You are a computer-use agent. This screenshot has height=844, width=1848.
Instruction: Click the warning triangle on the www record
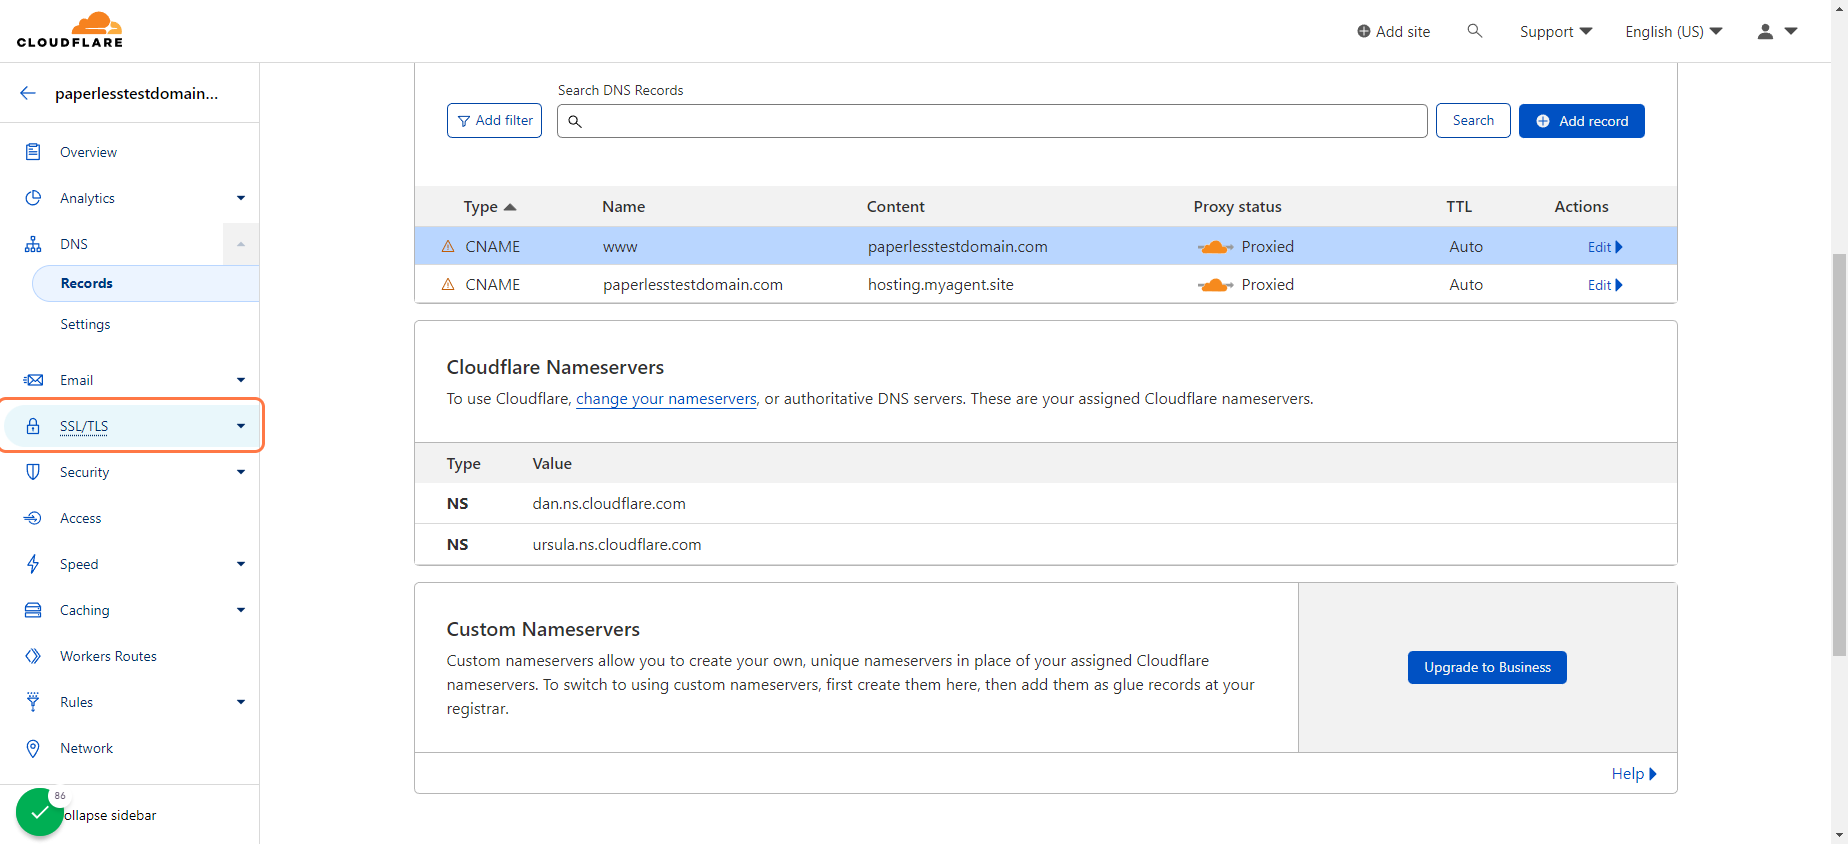[x=448, y=246]
